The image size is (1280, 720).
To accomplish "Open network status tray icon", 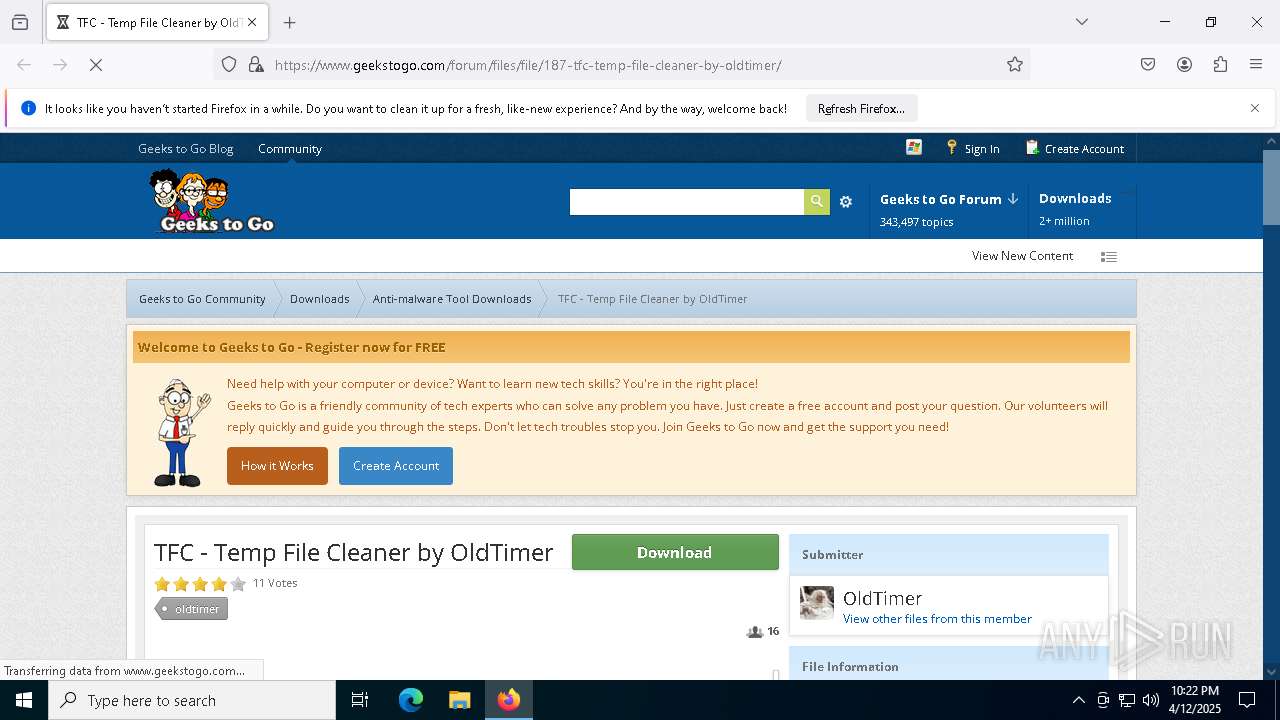I will pos(1127,700).
